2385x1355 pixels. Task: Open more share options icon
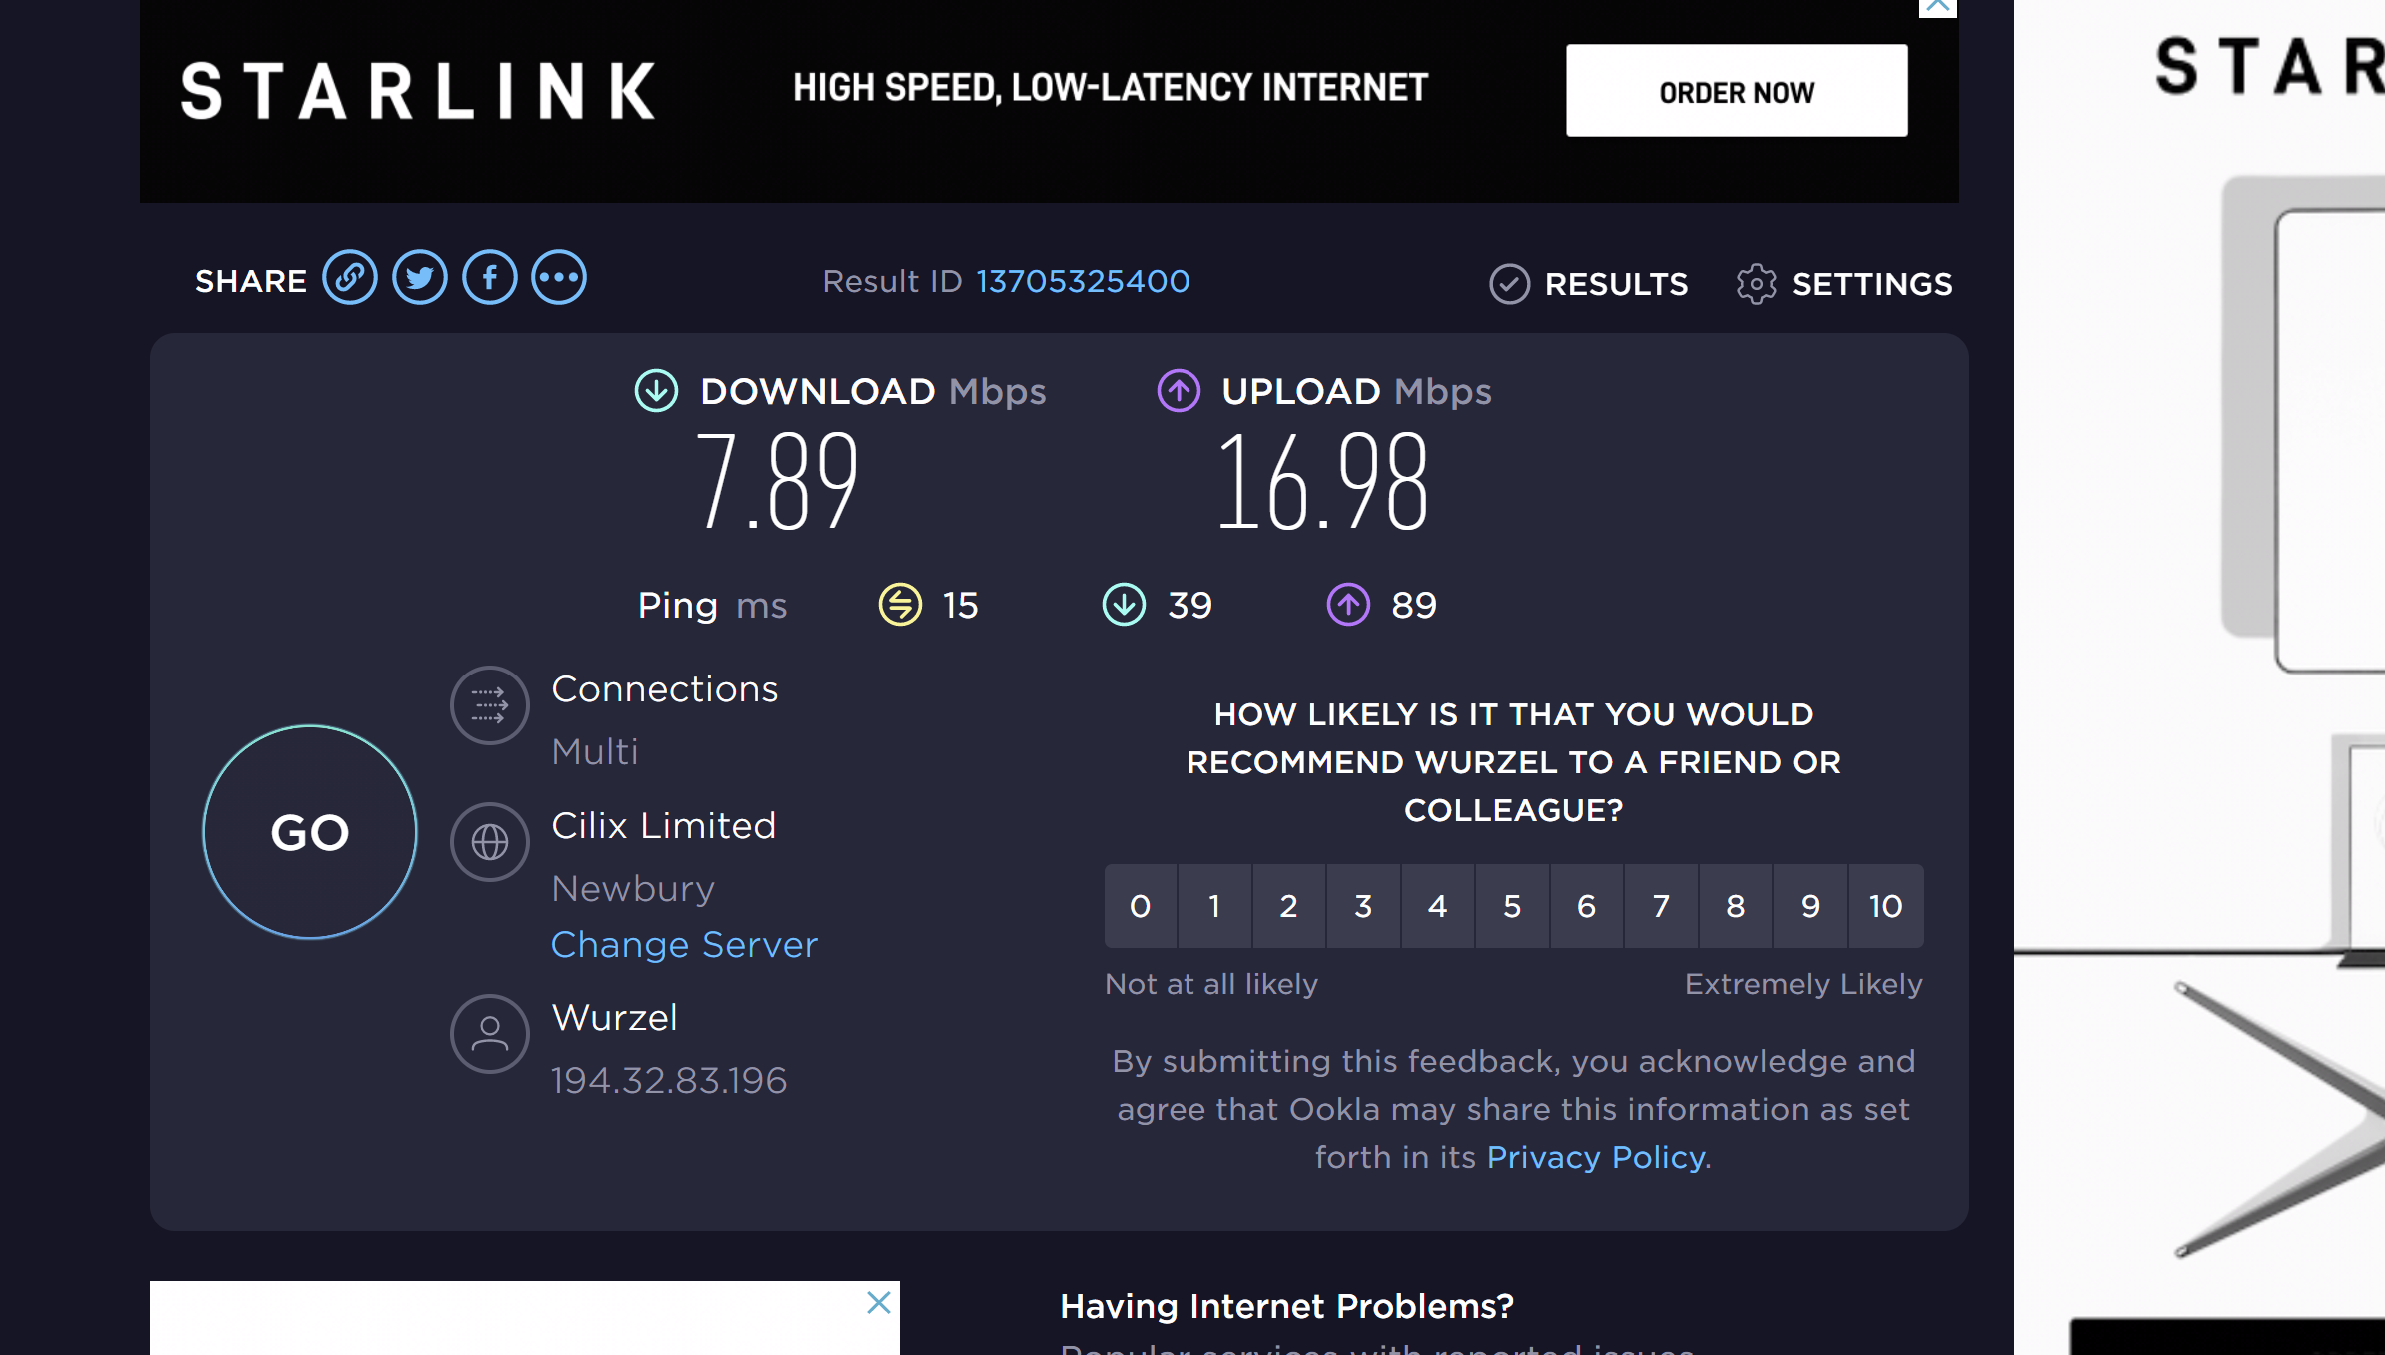coord(559,278)
